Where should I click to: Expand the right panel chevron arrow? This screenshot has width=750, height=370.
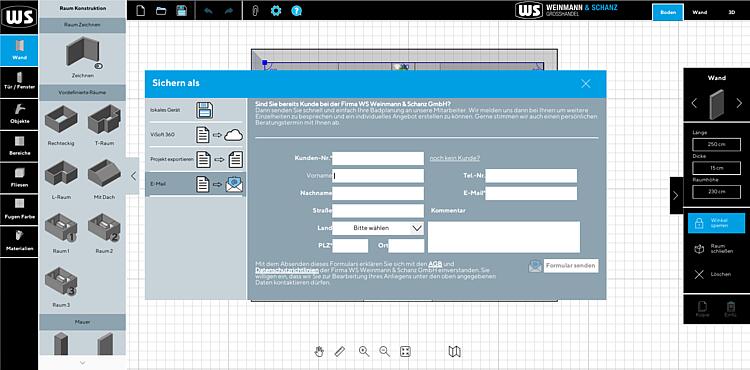676,195
